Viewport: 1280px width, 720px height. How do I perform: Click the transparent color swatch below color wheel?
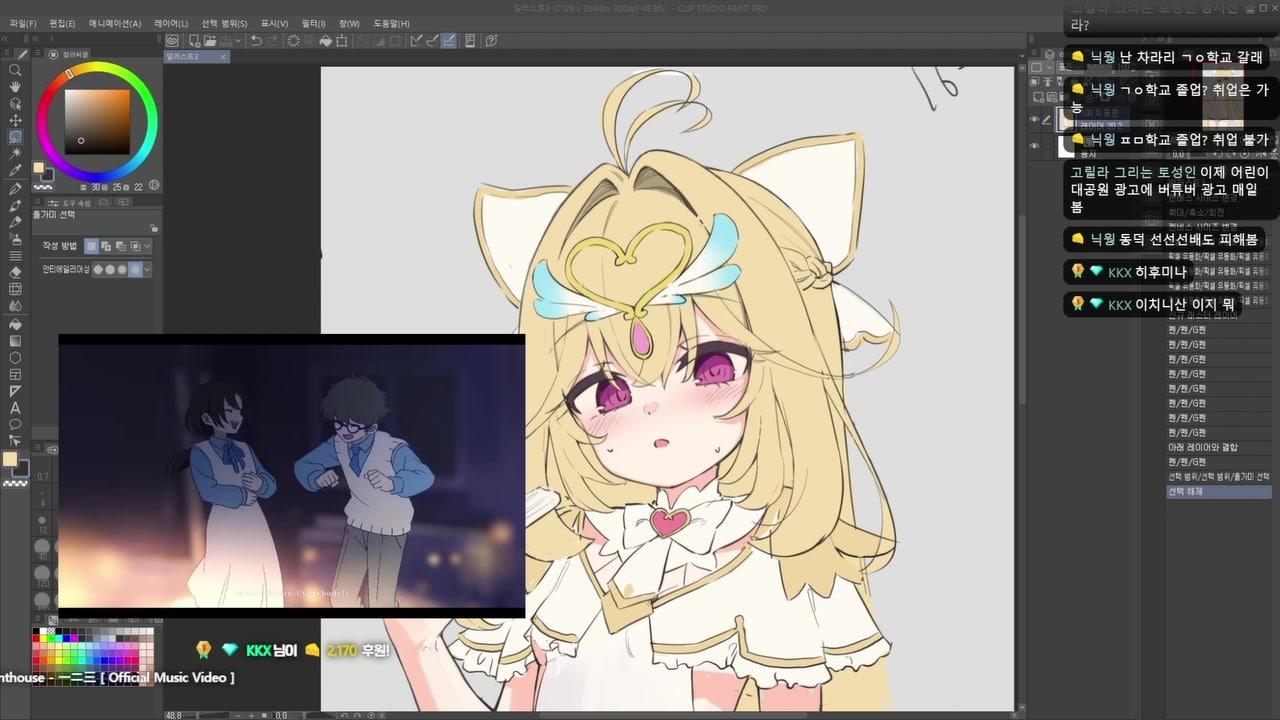tap(43, 185)
